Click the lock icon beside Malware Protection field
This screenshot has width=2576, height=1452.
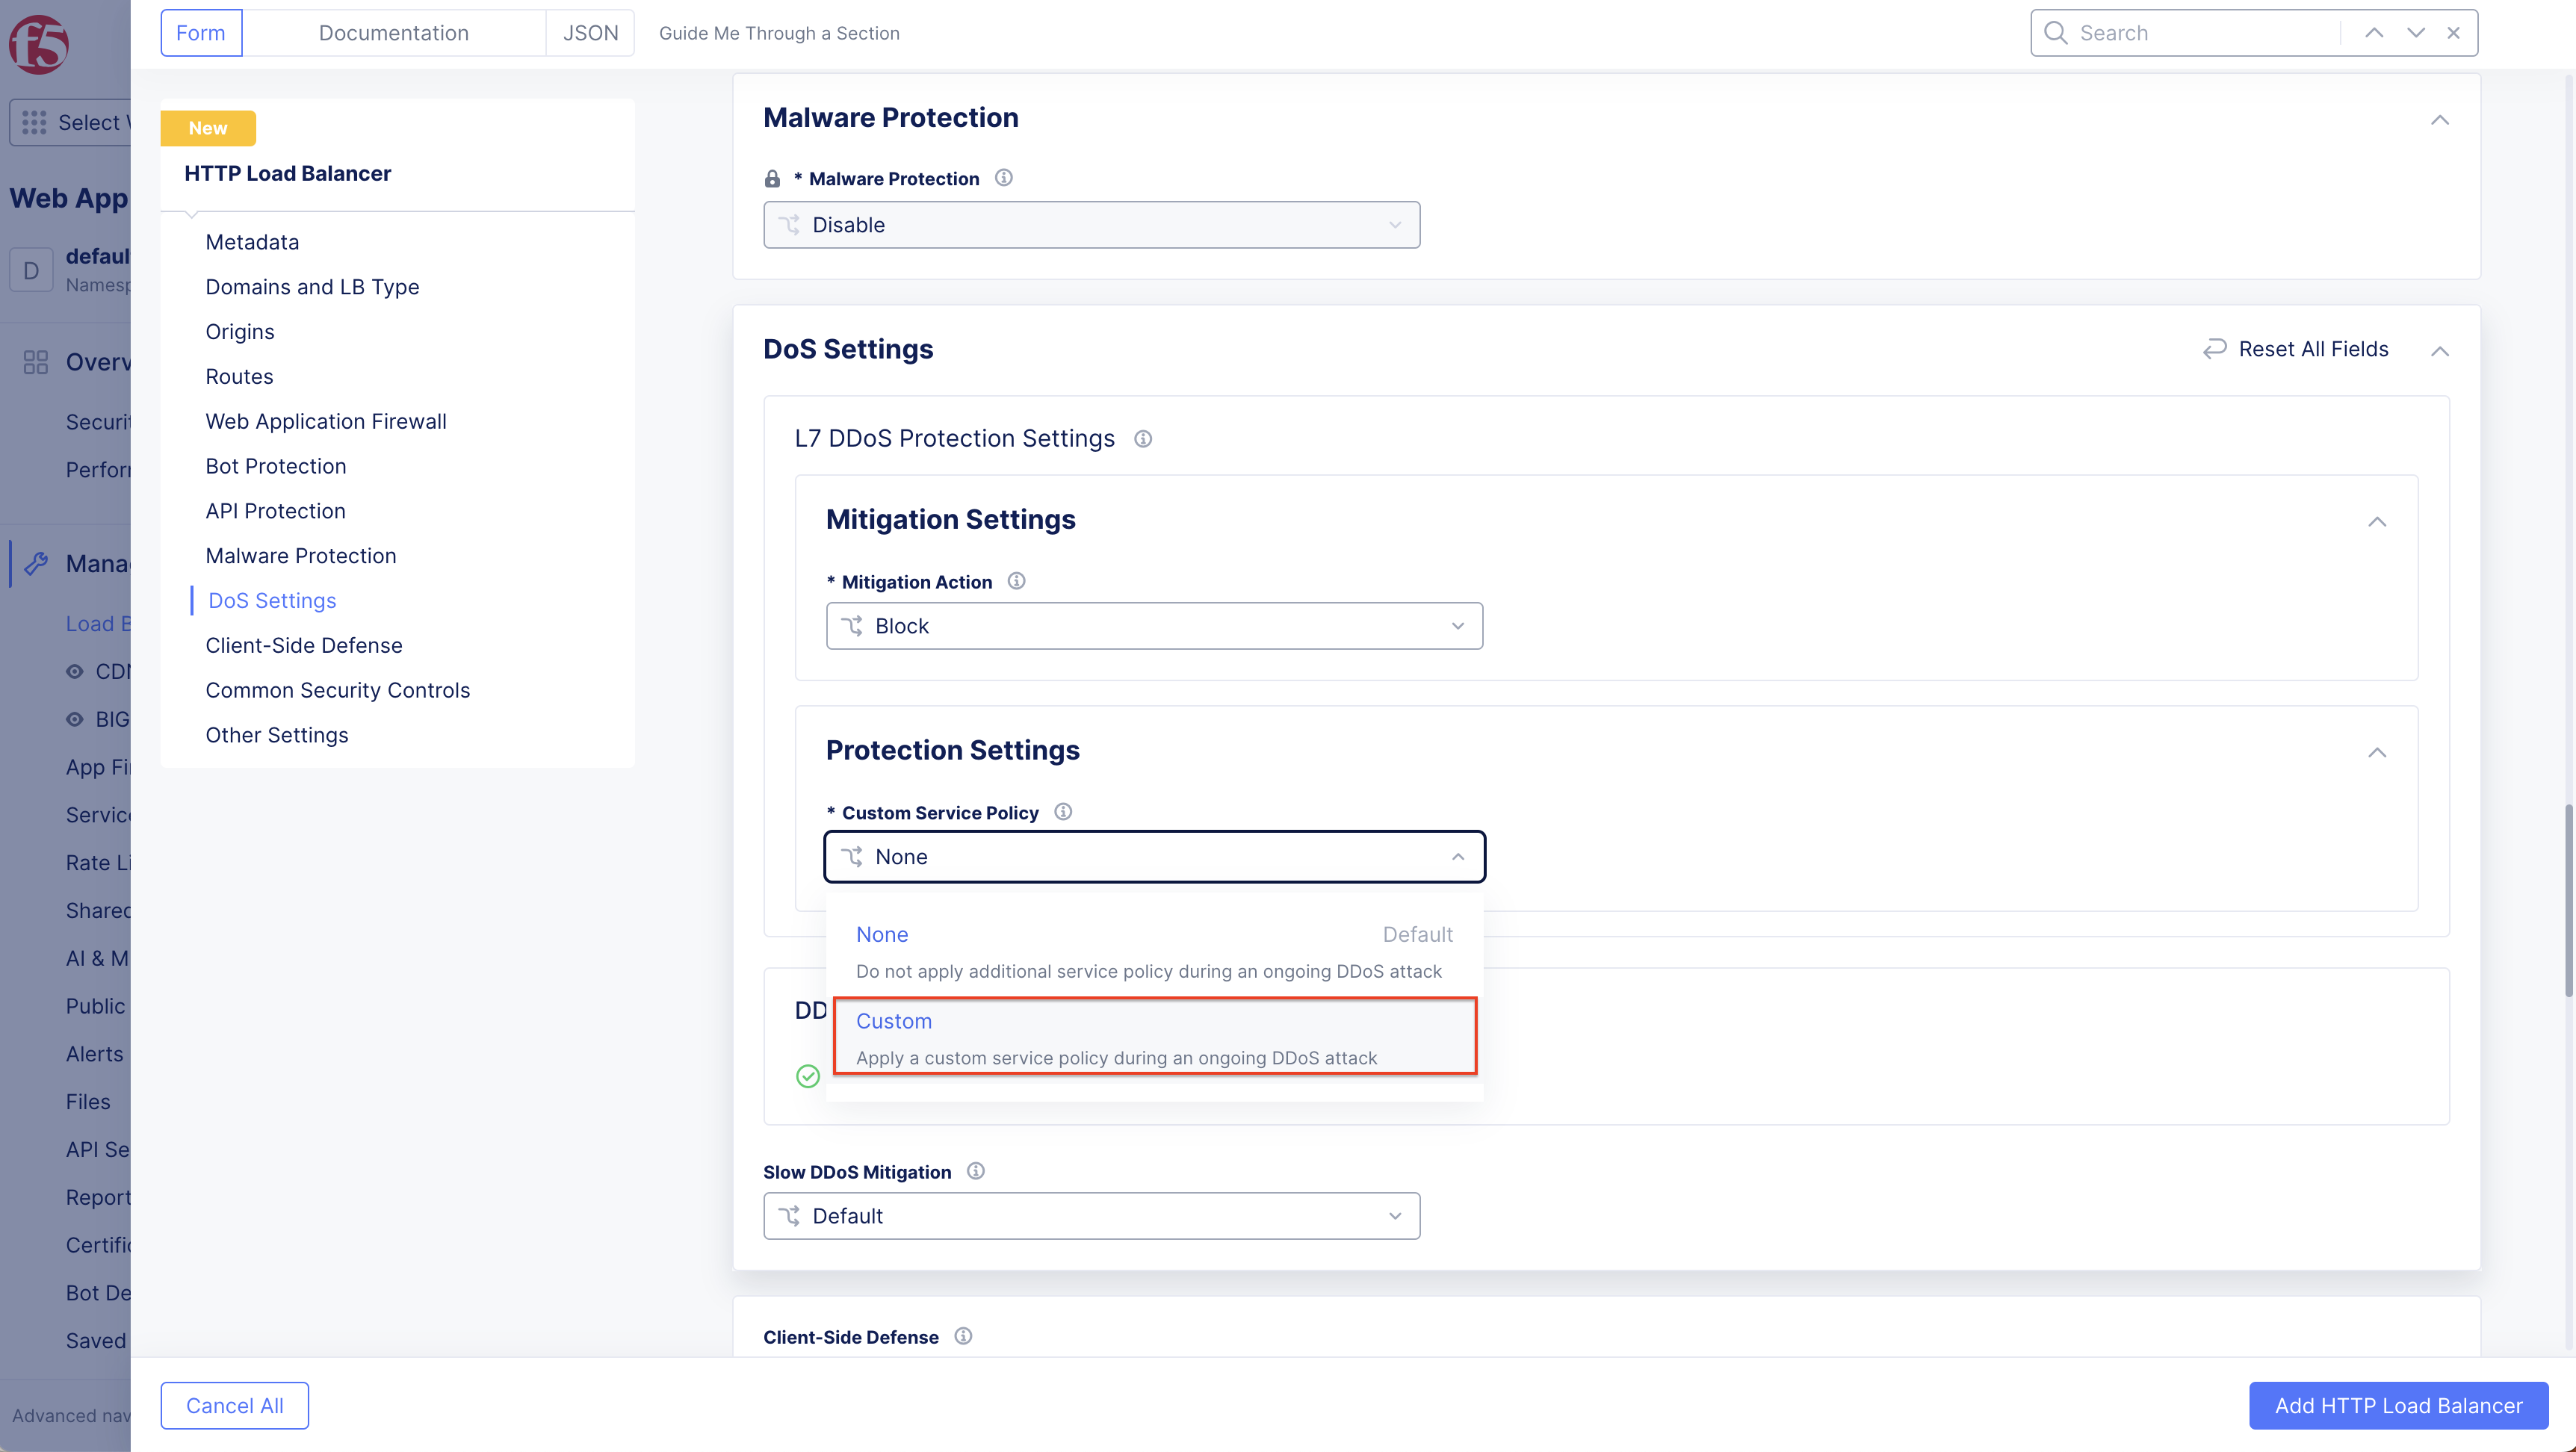click(772, 178)
